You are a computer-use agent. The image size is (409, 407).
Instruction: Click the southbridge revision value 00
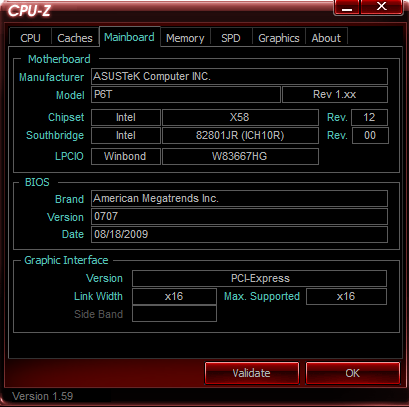(x=370, y=135)
